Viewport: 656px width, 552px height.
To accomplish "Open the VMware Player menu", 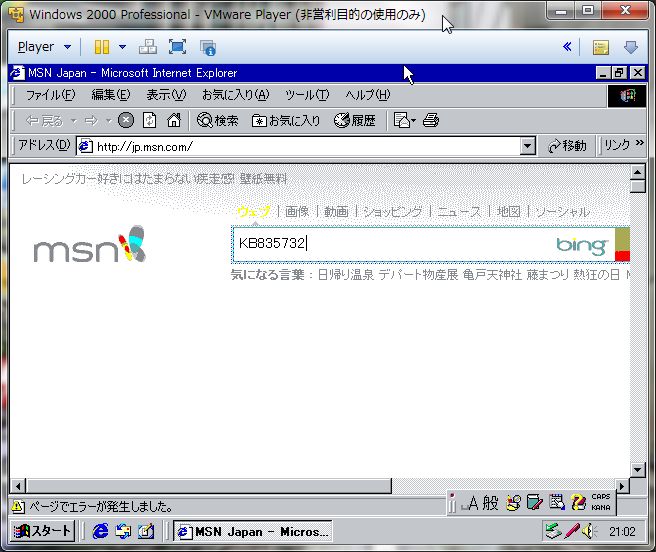I will tap(44, 47).
